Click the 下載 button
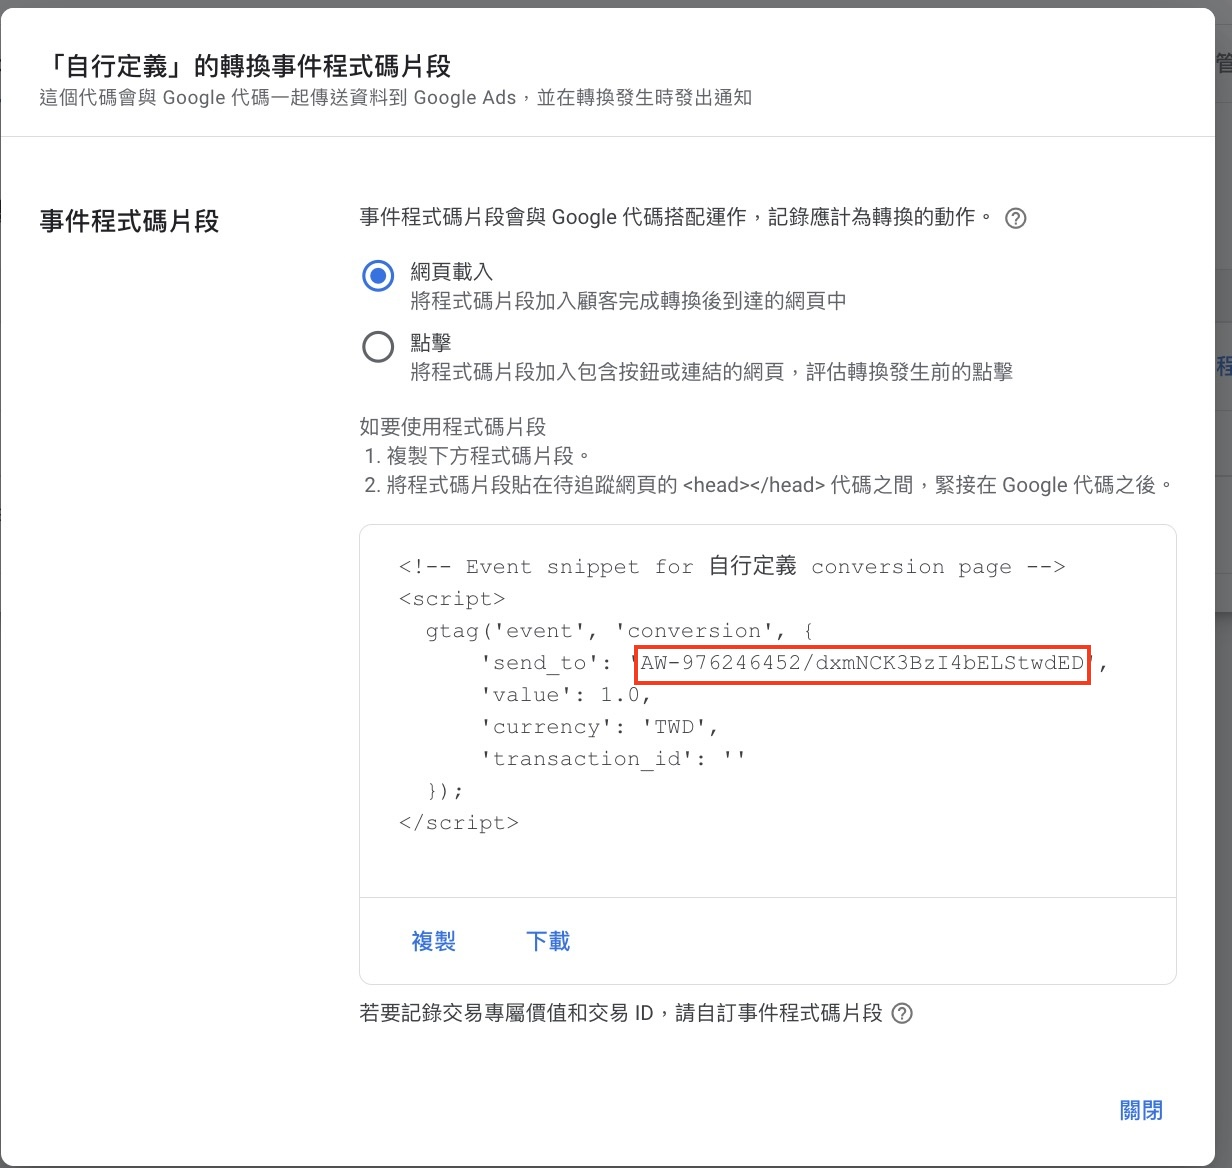Screen dimensions: 1232x1168 click(548, 941)
